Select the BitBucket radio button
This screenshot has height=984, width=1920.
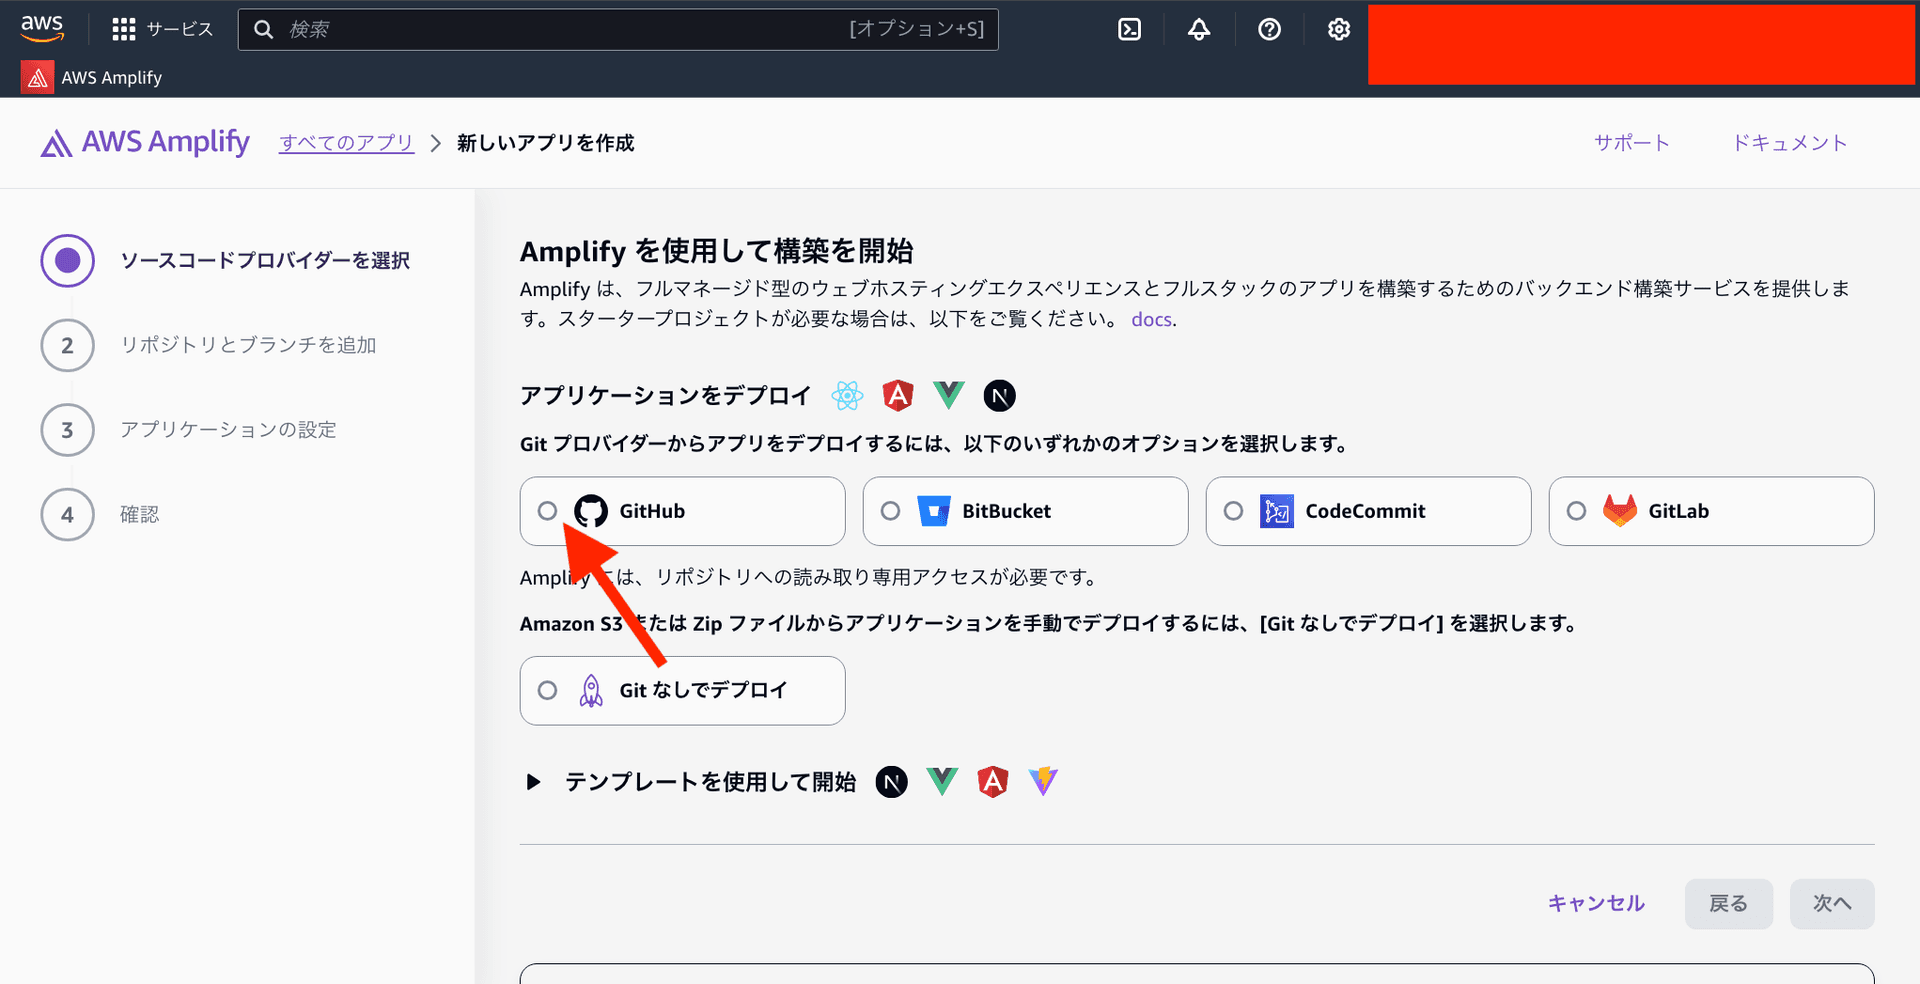pyautogui.click(x=890, y=511)
